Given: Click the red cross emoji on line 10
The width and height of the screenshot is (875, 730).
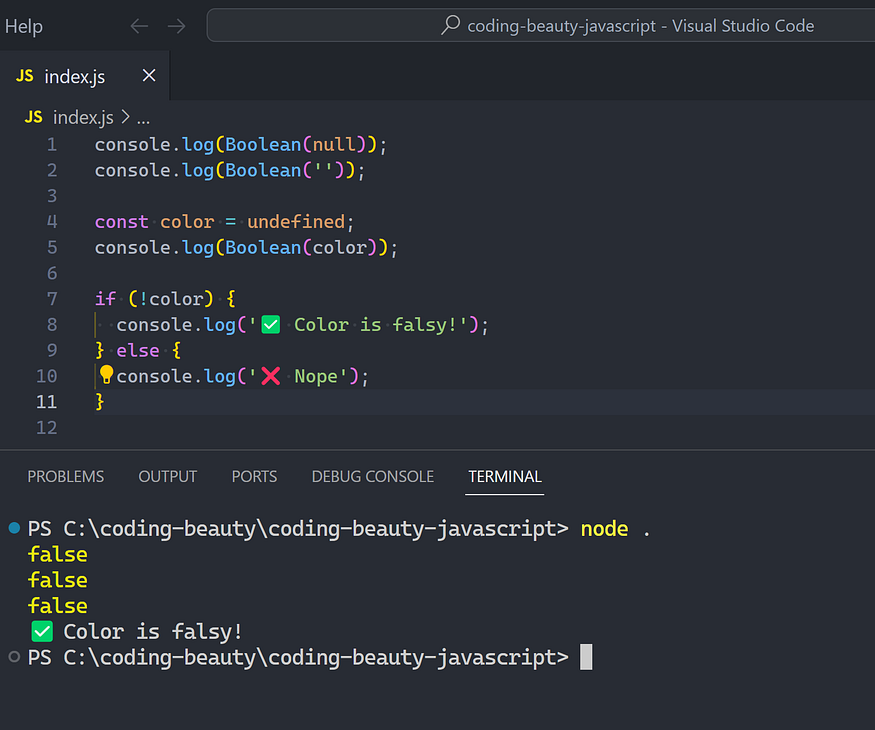Looking at the screenshot, I should pos(271,376).
